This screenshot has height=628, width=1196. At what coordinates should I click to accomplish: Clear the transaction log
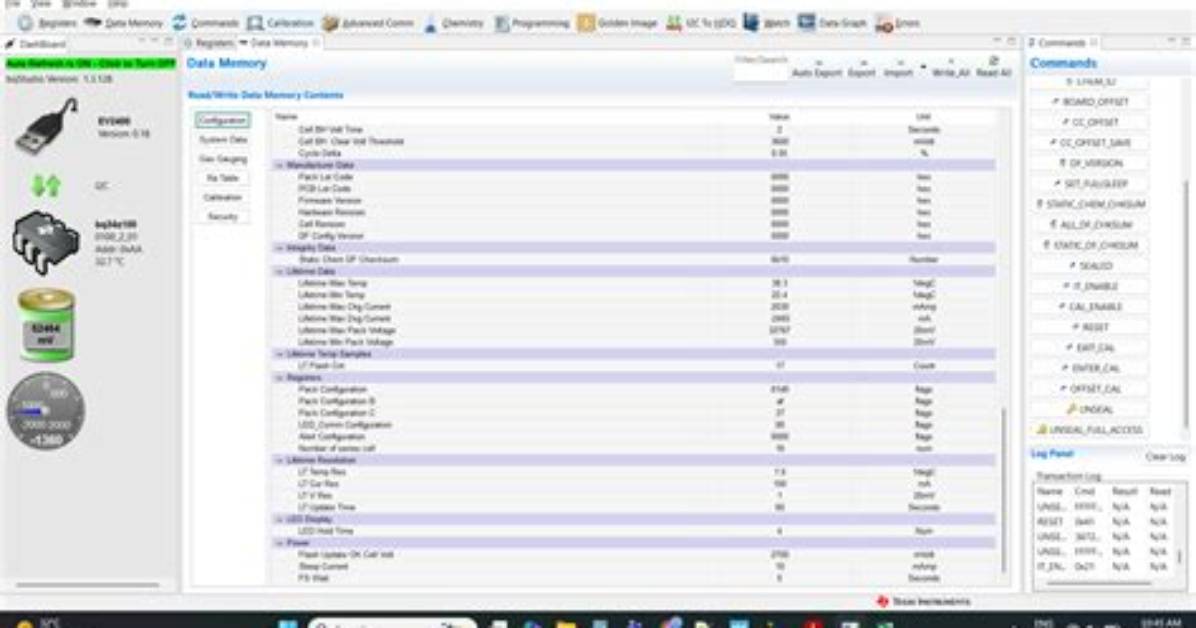tap(1165, 456)
